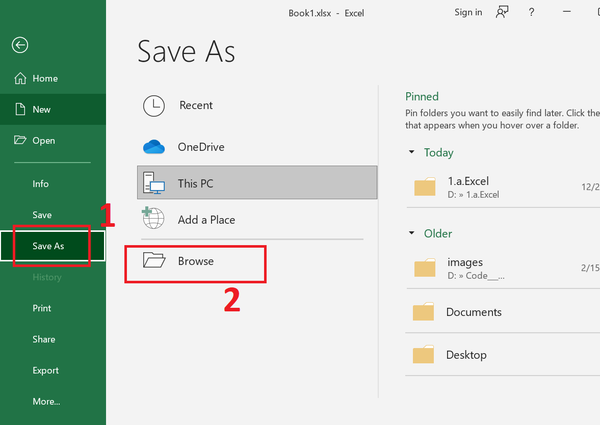Click the Documents folder icon
The width and height of the screenshot is (600, 425).
coord(424,311)
